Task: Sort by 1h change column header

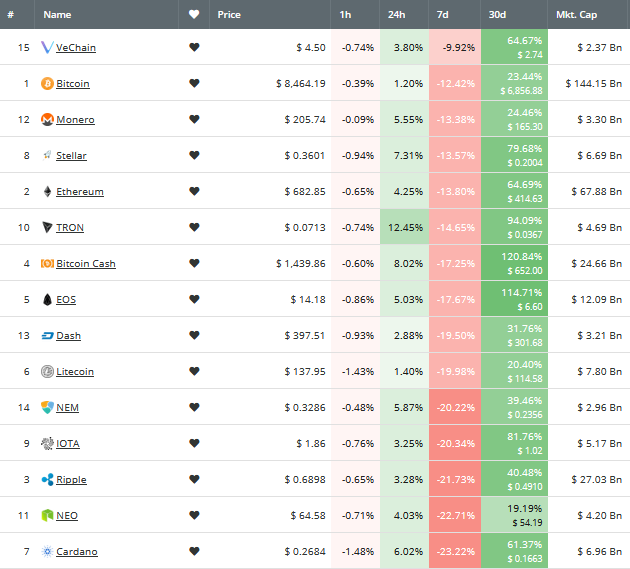Action: click(x=346, y=14)
